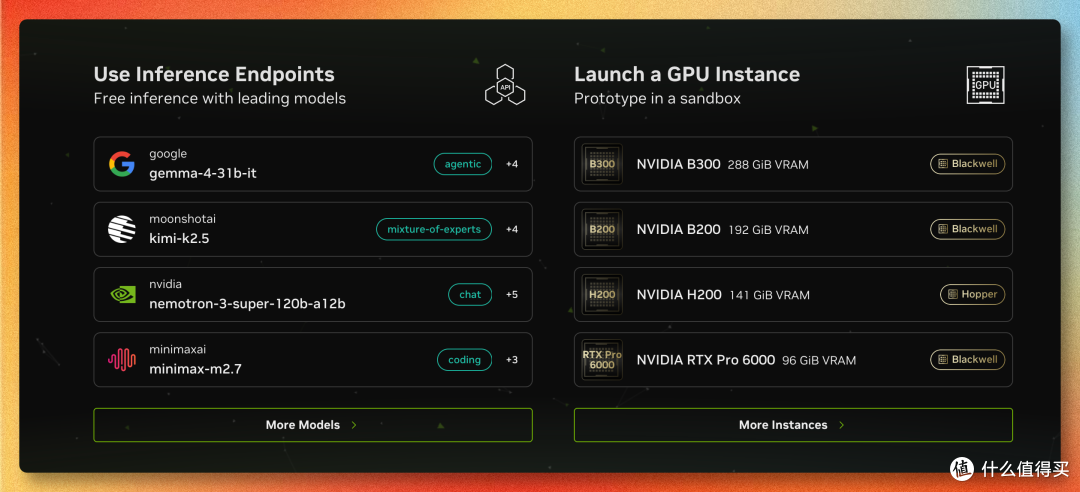Open minimax-m2.7 model name
This screenshot has height=492, width=1080.
tap(195, 369)
